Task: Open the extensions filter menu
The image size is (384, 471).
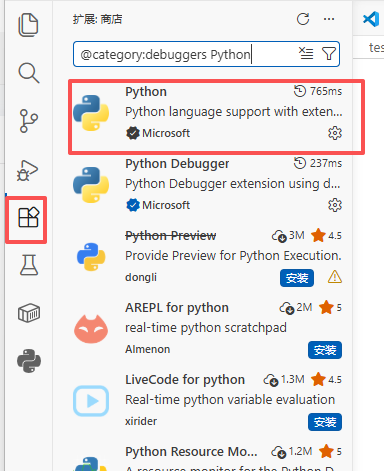Action: pos(329,53)
